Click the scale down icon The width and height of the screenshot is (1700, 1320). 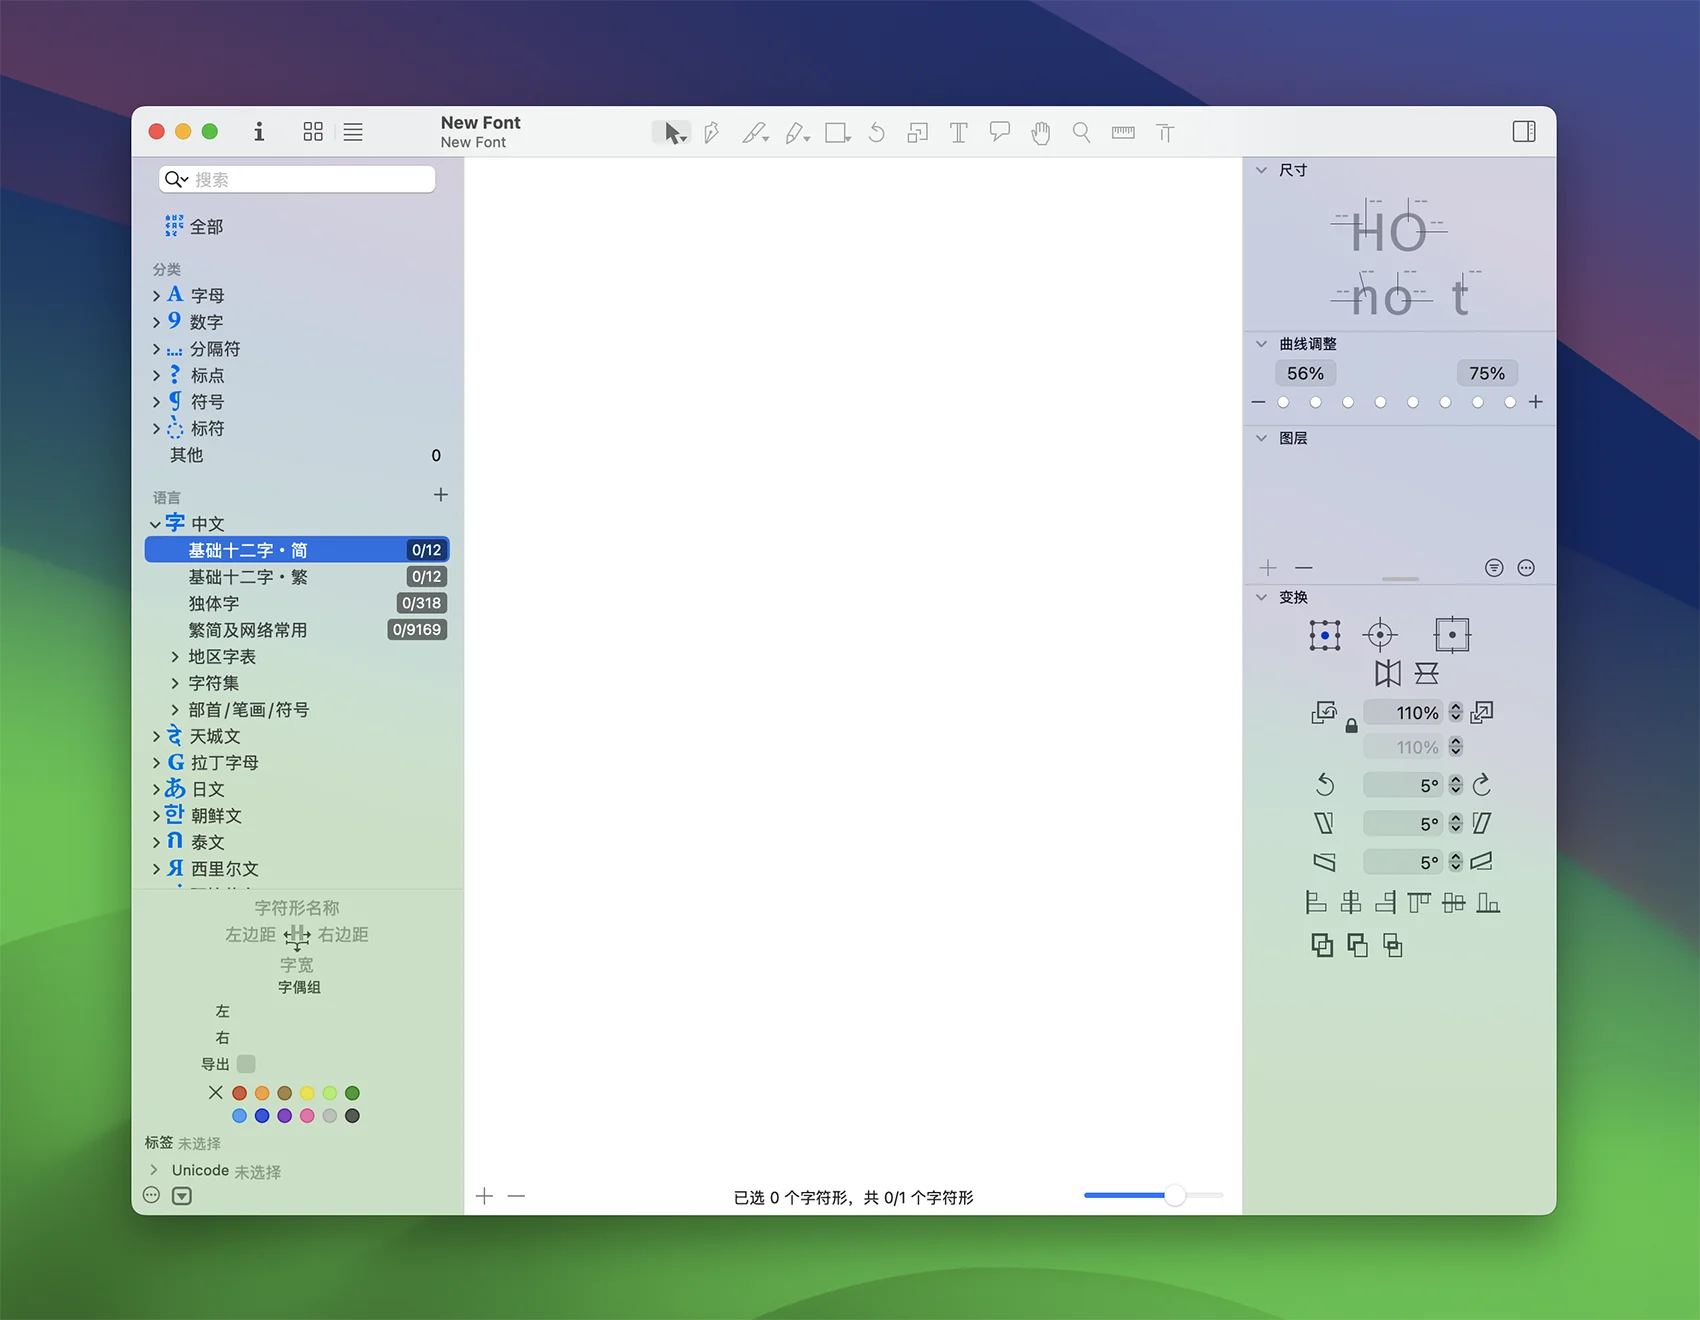click(x=1323, y=712)
